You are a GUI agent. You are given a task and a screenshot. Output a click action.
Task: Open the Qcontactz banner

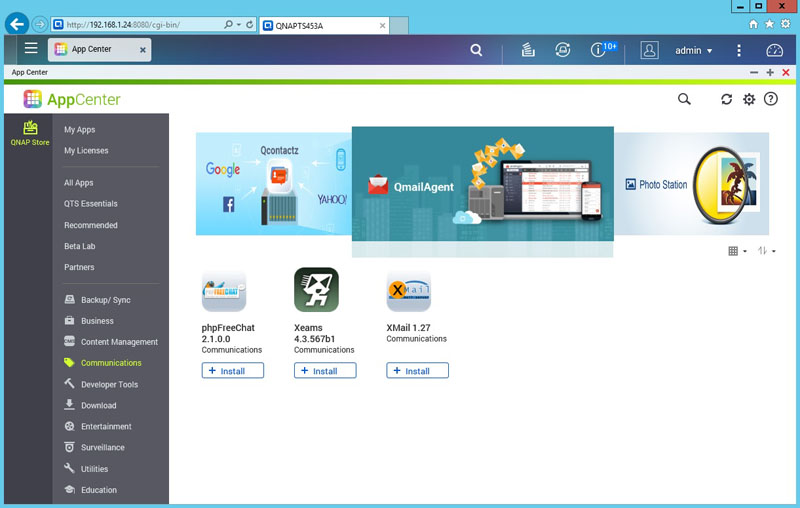click(x=274, y=184)
